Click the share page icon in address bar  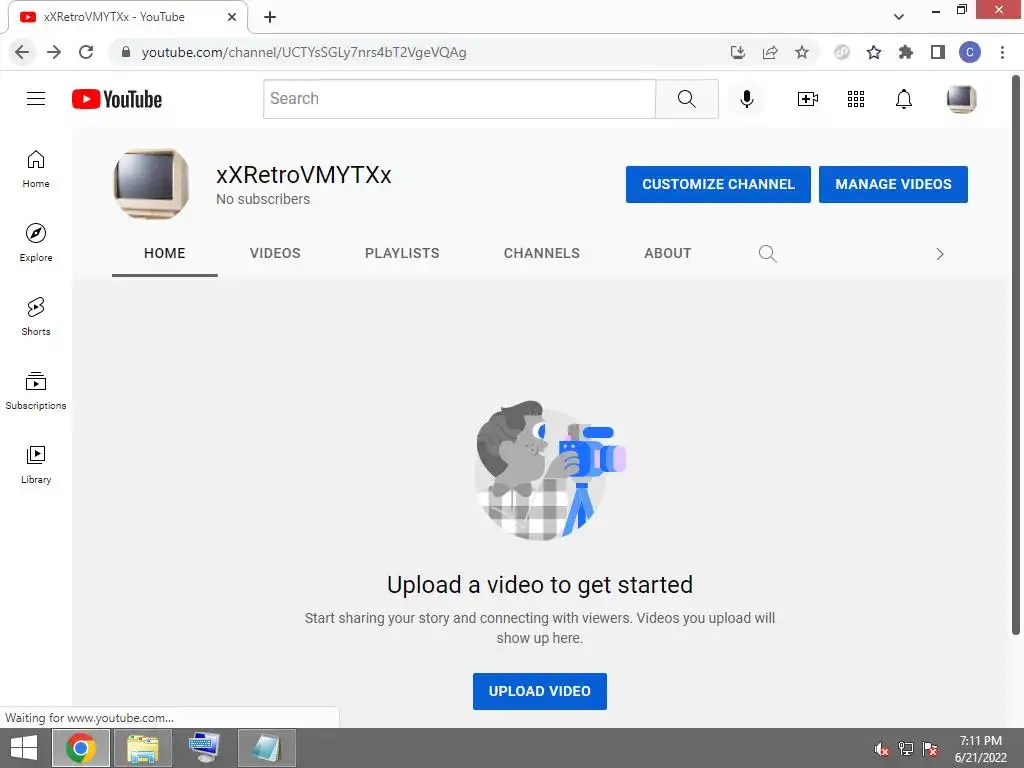click(x=770, y=52)
